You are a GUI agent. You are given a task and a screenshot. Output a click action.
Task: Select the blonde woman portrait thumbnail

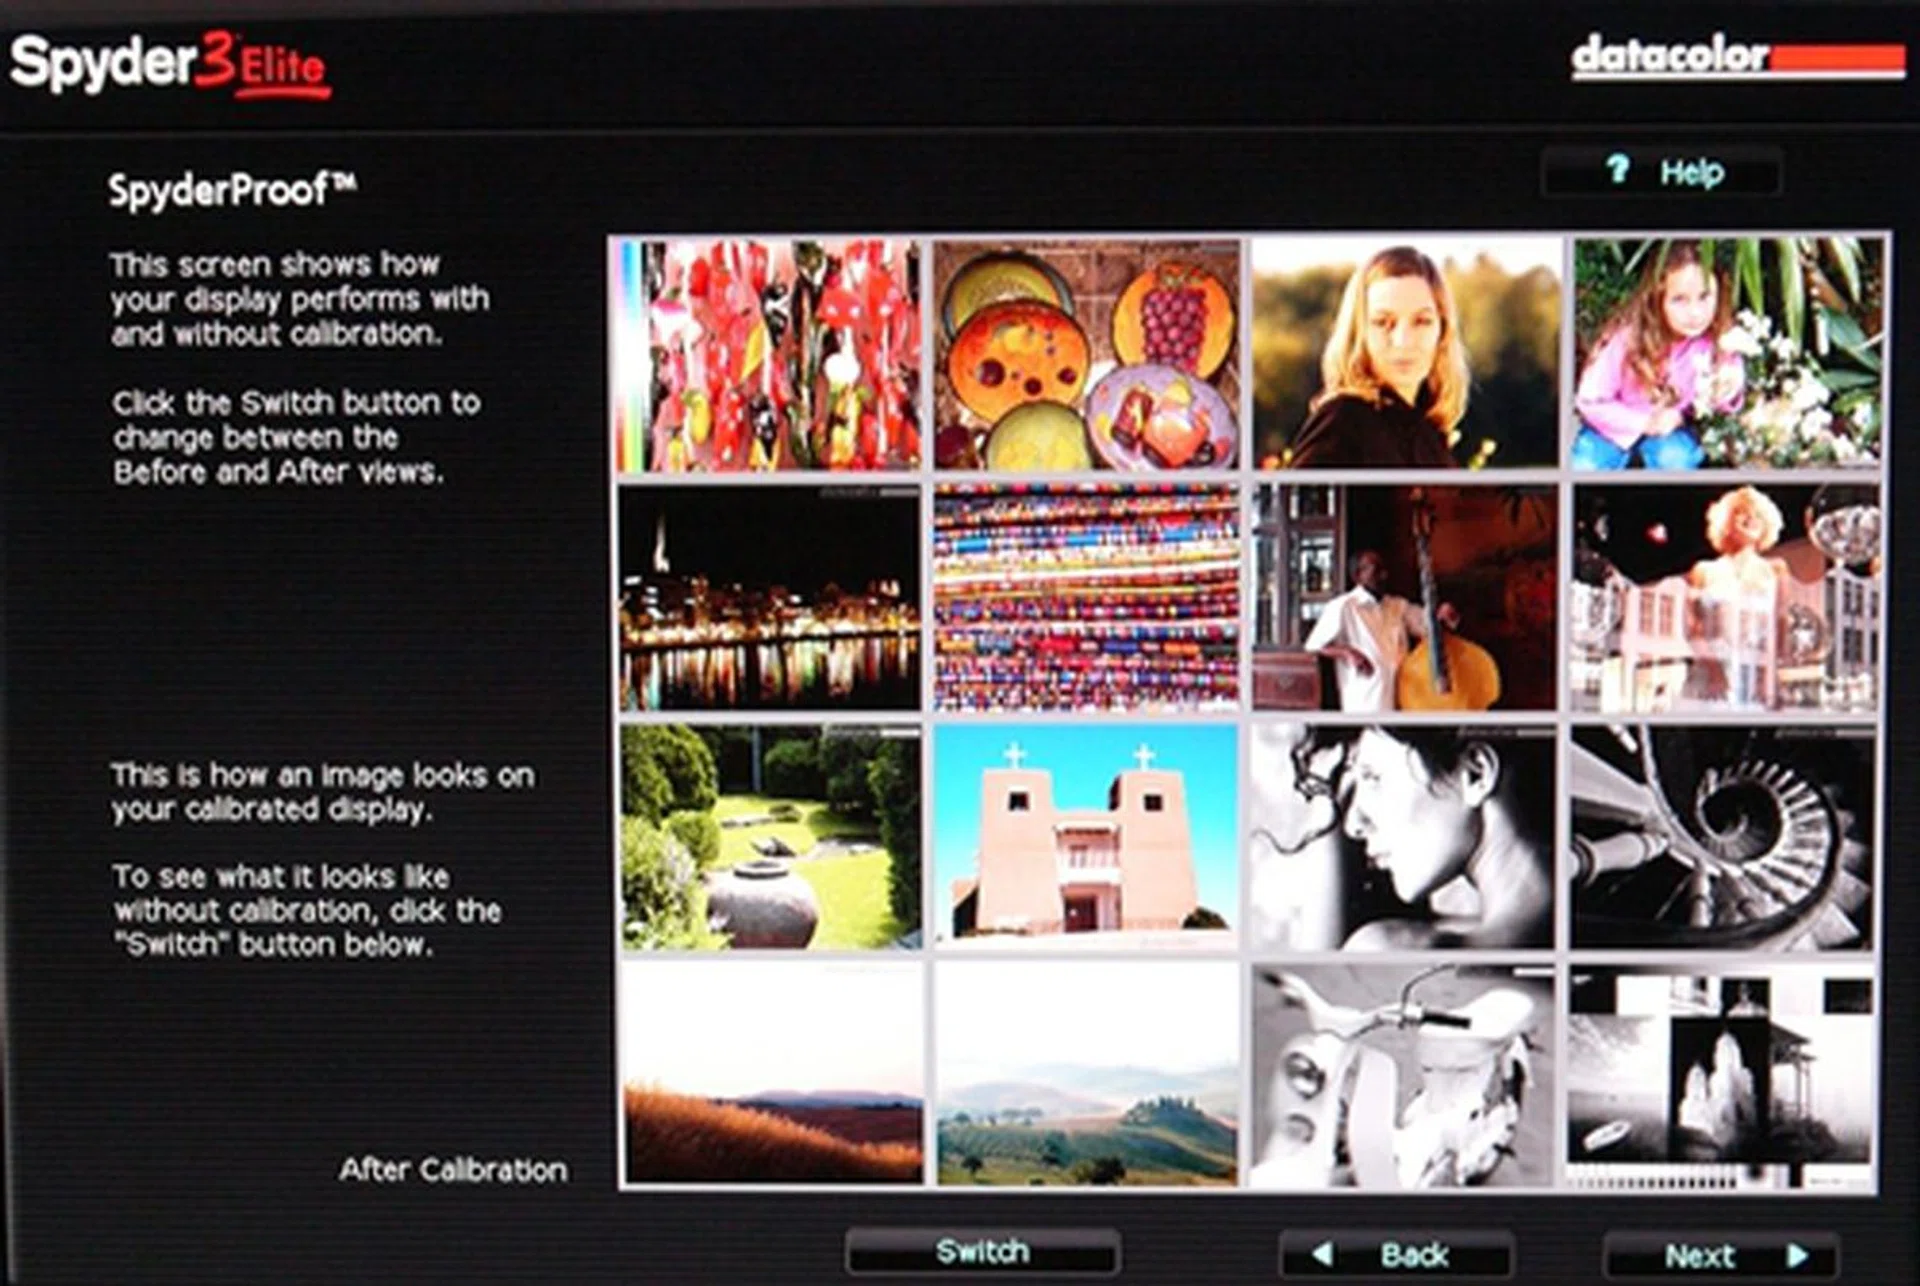[x=1405, y=355]
